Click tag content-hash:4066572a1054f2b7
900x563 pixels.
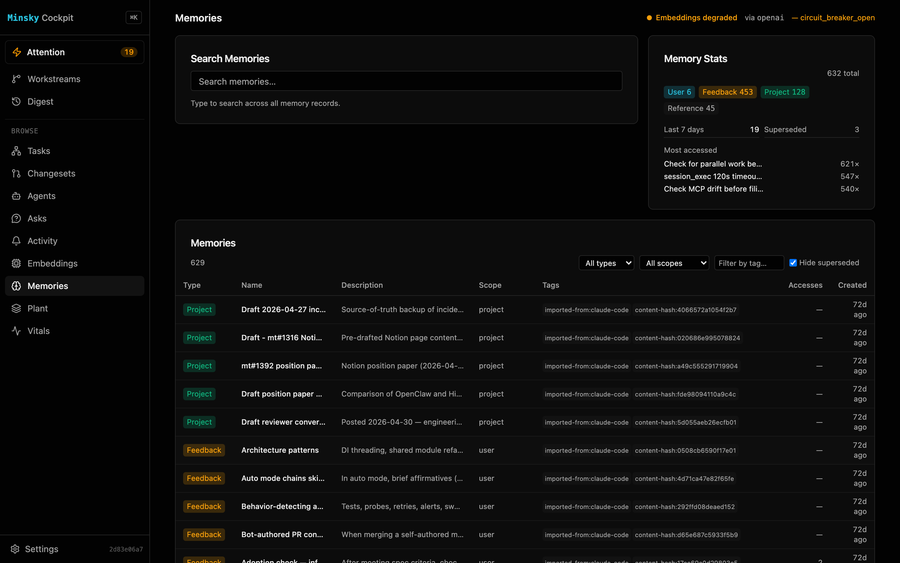point(685,310)
